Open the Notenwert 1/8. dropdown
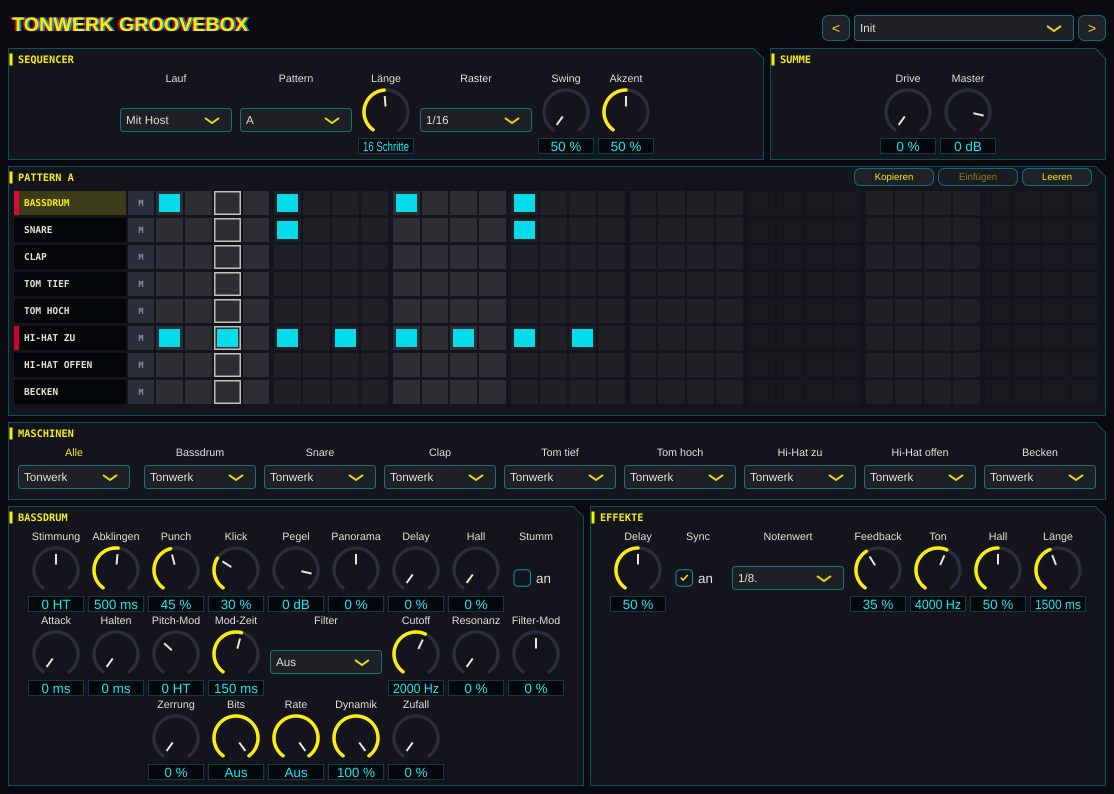The image size is (1114, 794). (x=788, y=578)
